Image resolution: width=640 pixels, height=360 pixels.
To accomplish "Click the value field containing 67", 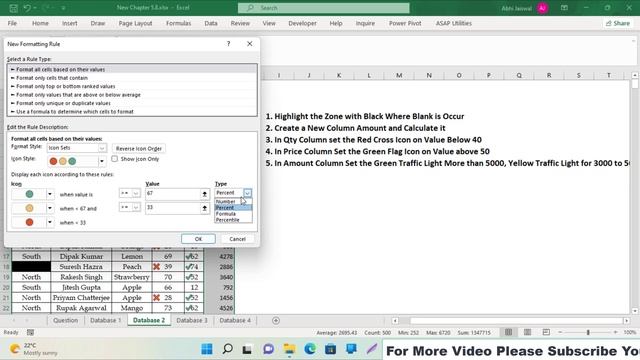I will click(x=173, y=194).
